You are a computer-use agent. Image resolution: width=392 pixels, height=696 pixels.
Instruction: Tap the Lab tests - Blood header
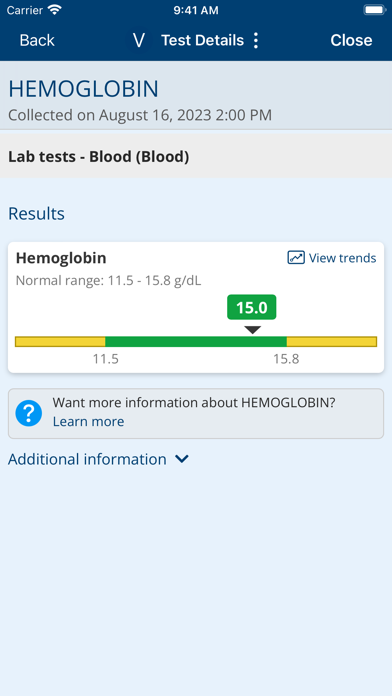(x=99, y=157)
